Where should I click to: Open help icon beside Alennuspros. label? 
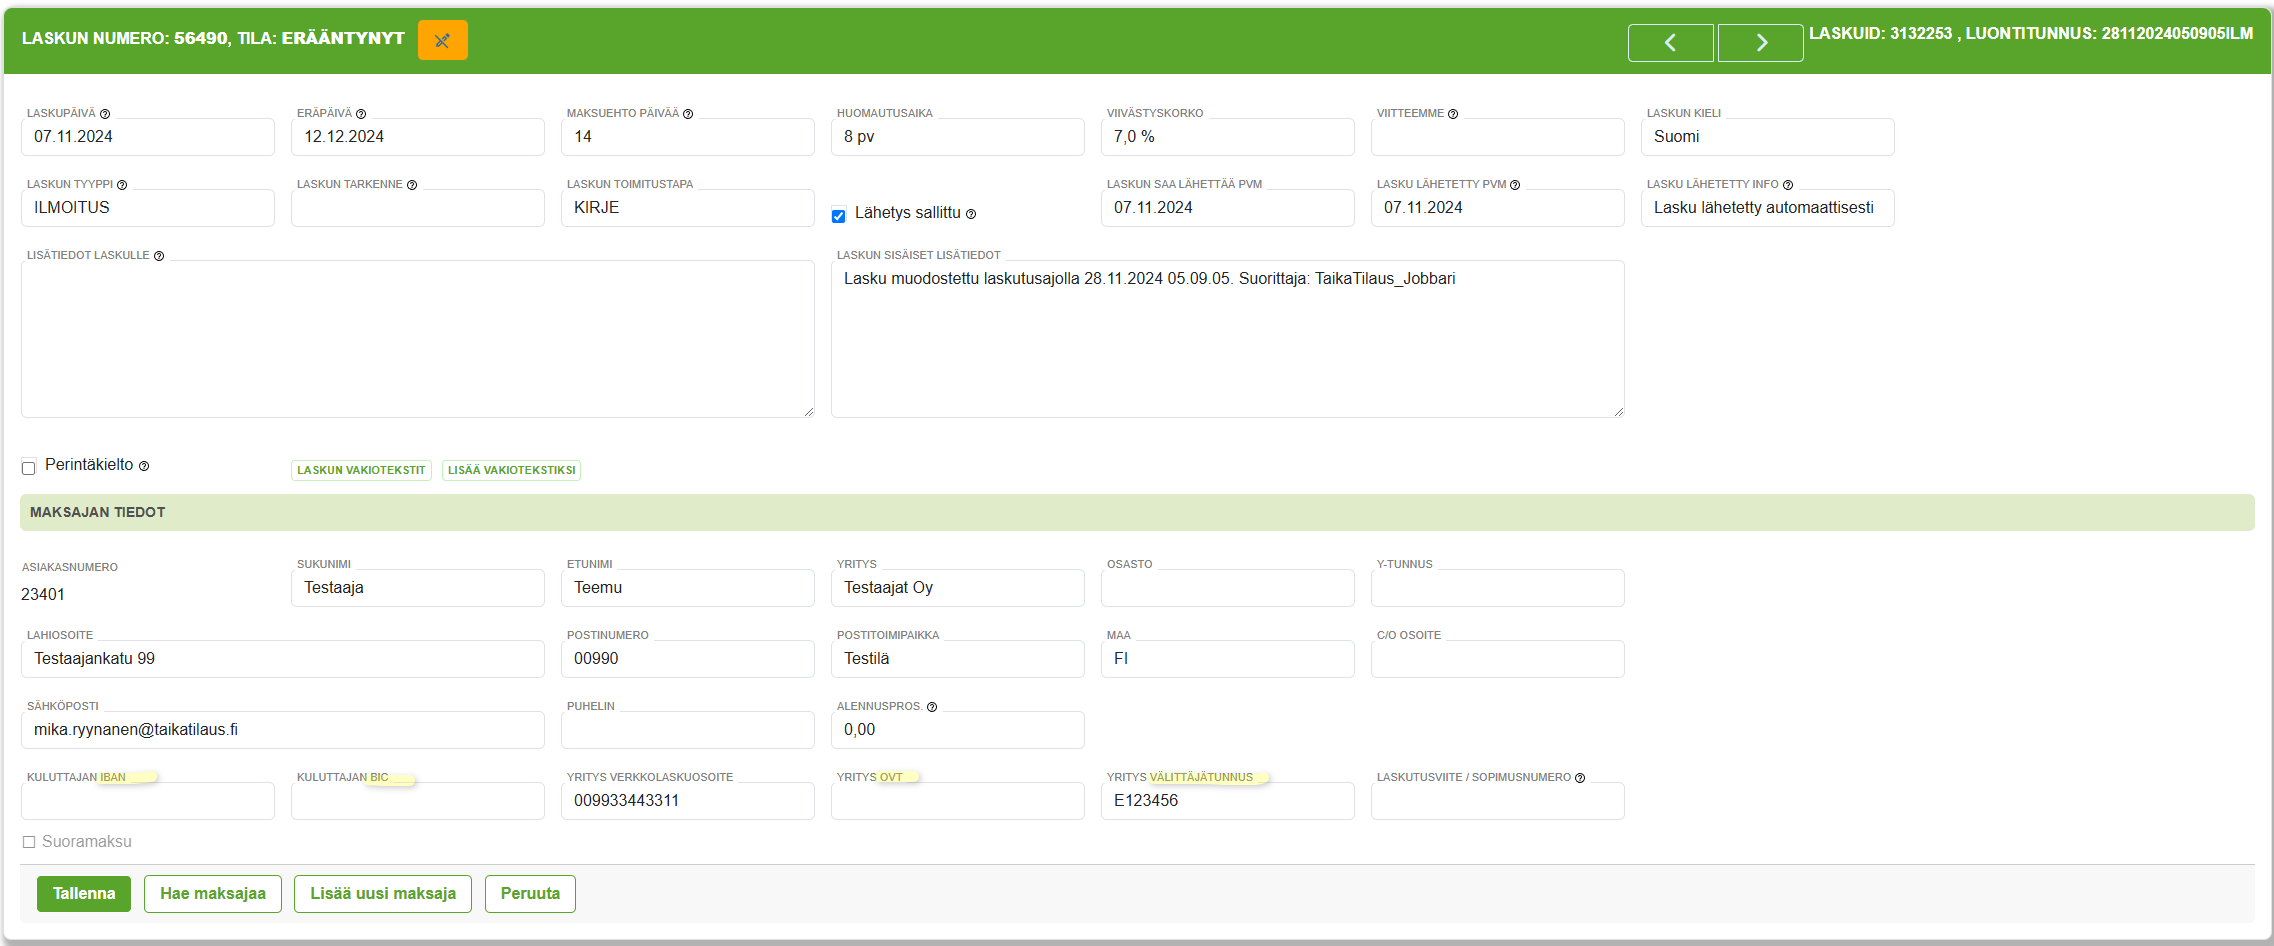click(x=932, y=707)
